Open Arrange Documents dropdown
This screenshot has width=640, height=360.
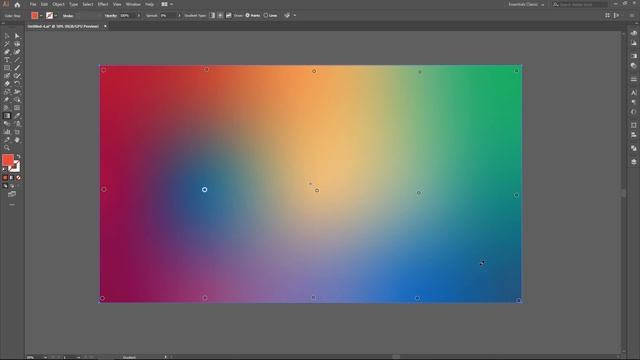[x=167, y=4]
